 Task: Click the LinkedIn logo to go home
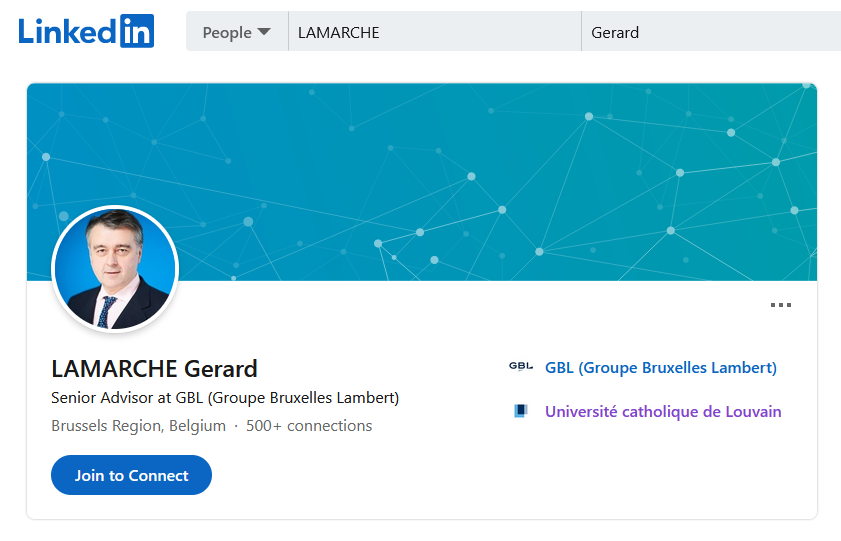click(x=86, y=31)
